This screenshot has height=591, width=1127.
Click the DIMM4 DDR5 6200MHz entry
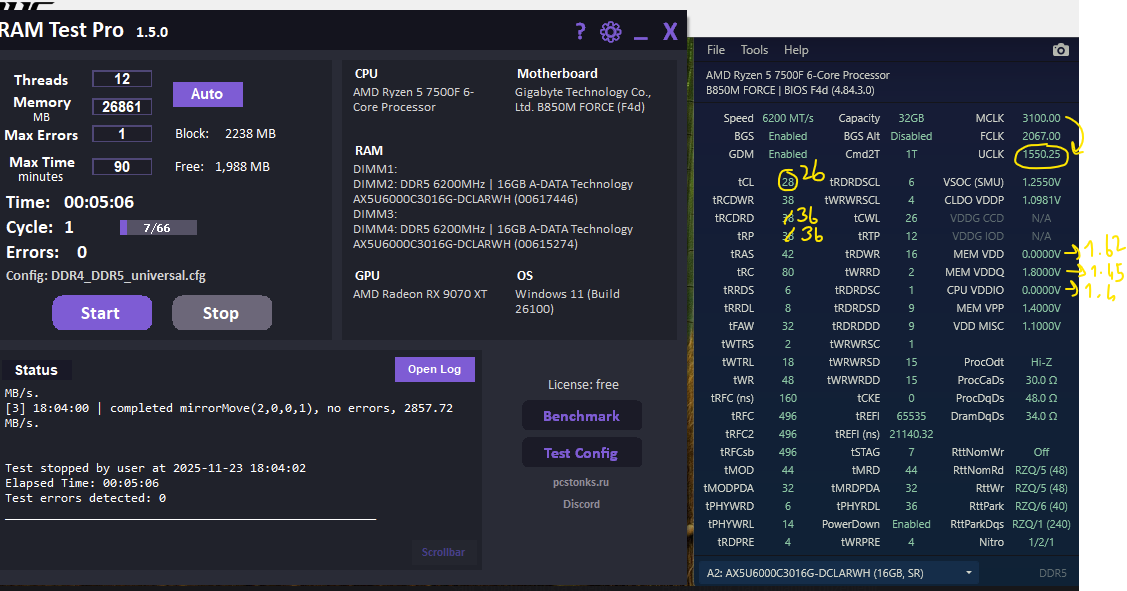pyautogui.click(x=493, y=236)
